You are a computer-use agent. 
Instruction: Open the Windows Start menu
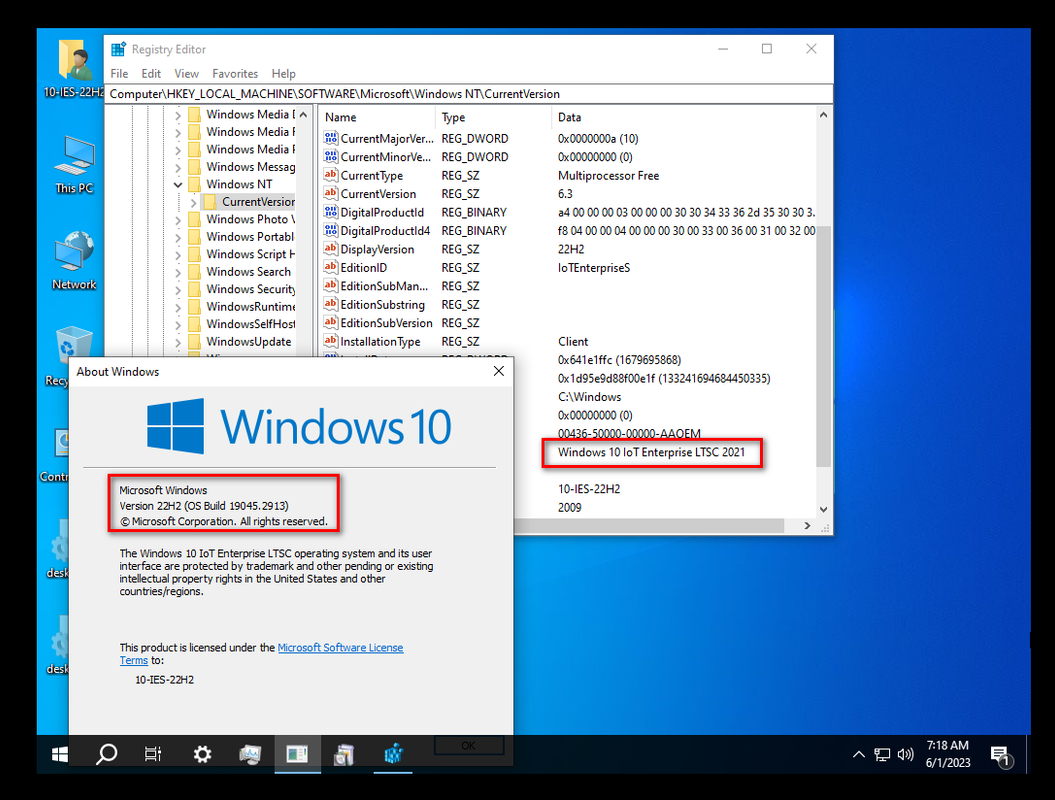[60, 754]
